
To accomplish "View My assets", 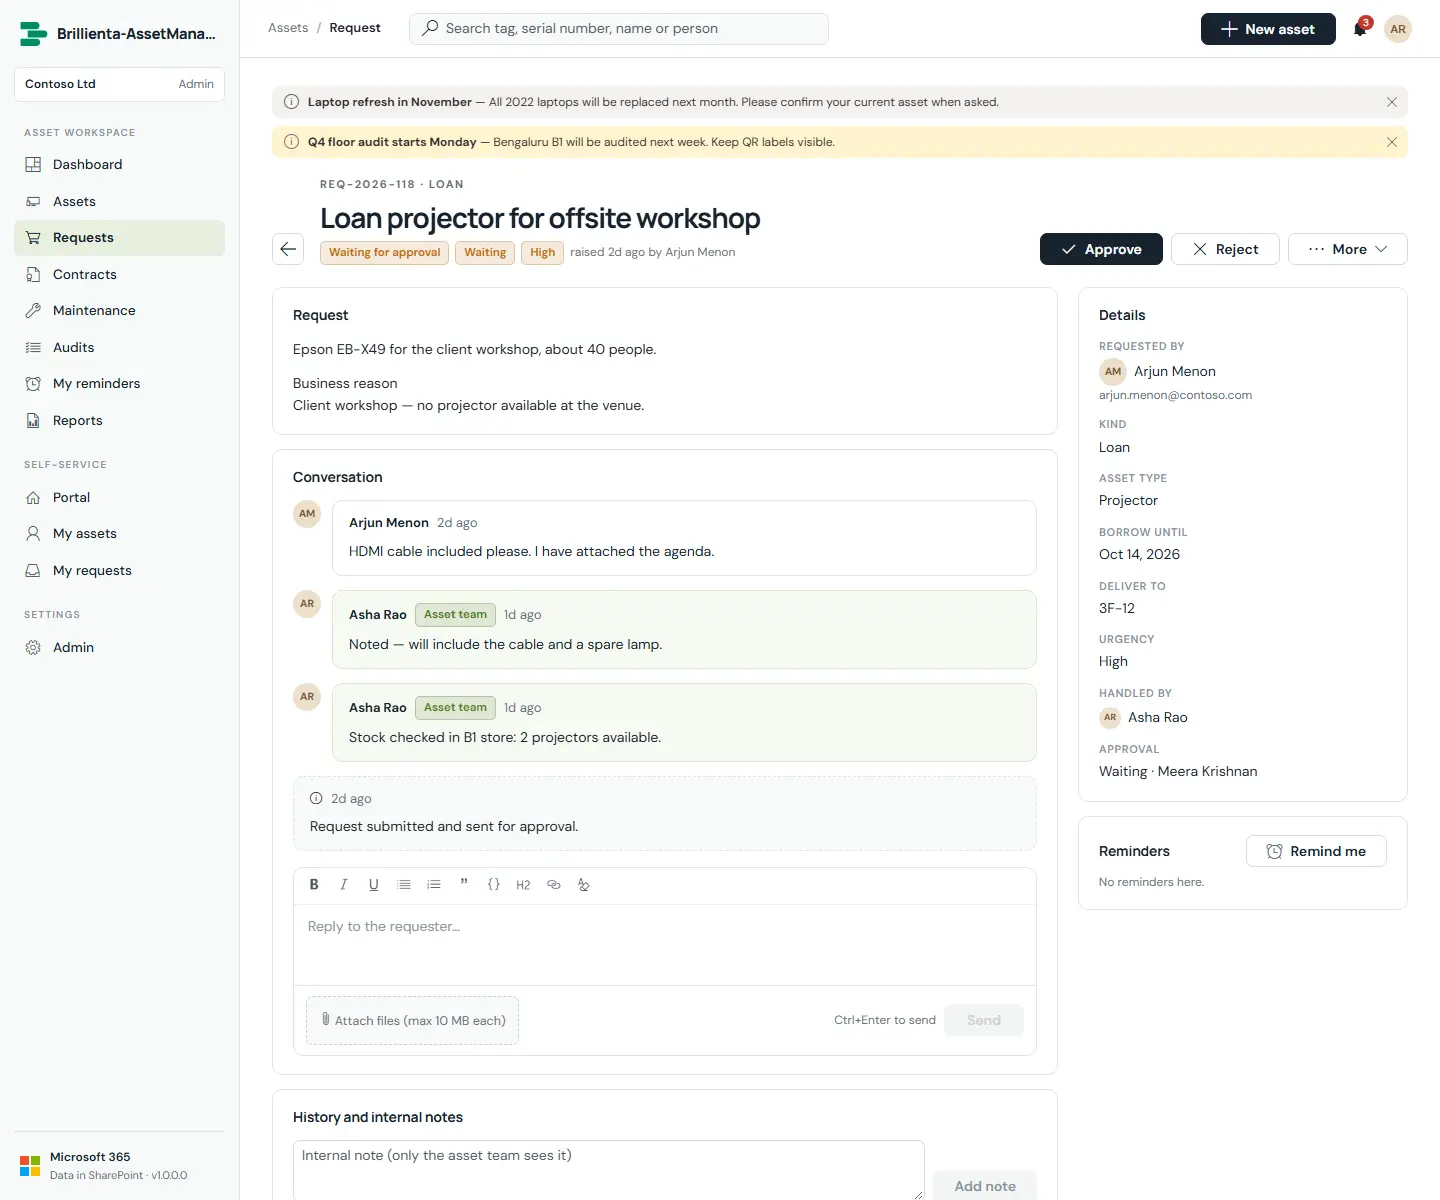I will click(x=119, y=534).
